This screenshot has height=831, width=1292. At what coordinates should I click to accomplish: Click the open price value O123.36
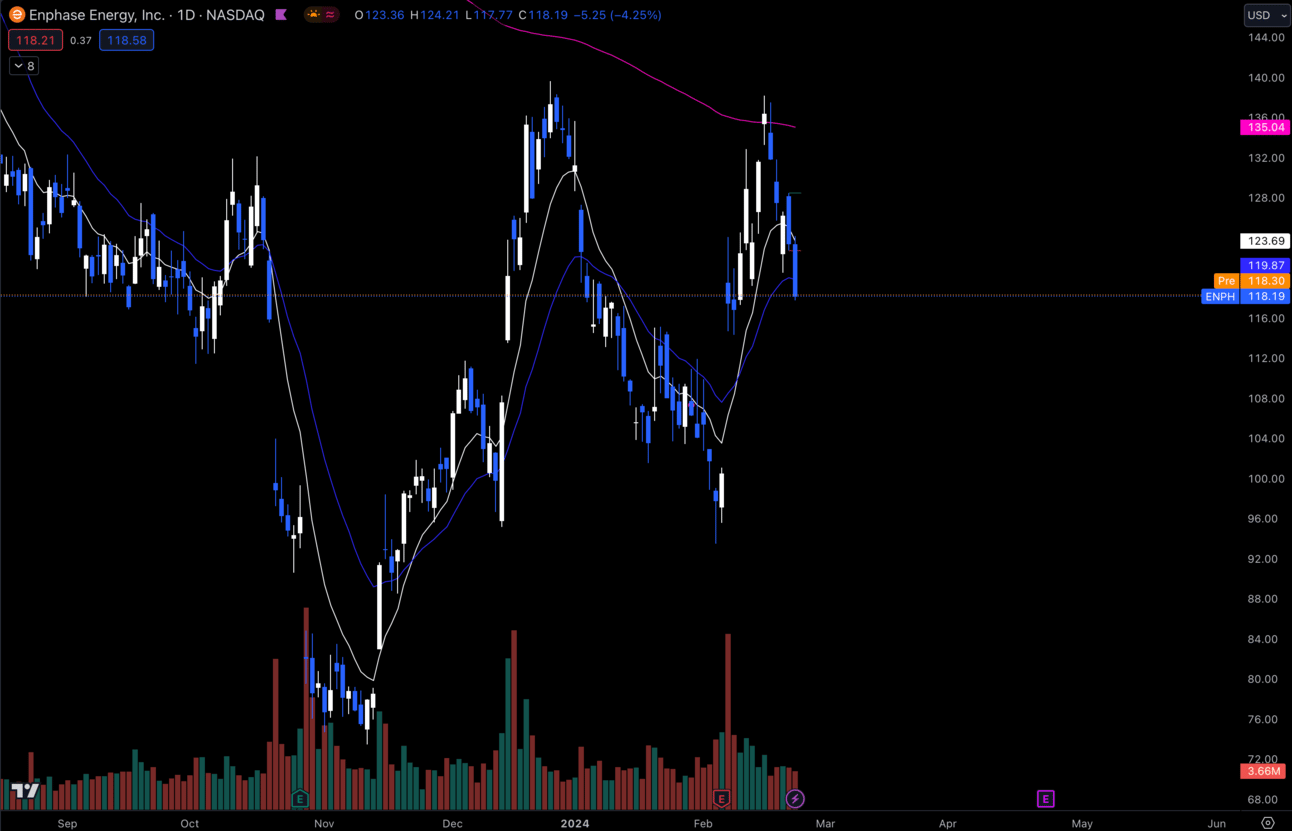(379, 15)
